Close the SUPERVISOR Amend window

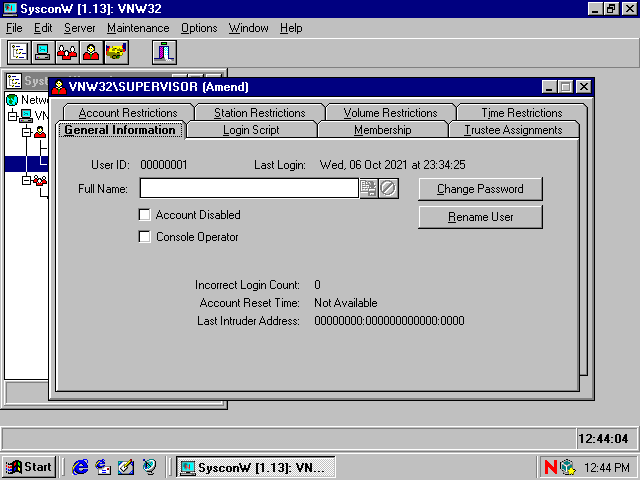point(584,87)
